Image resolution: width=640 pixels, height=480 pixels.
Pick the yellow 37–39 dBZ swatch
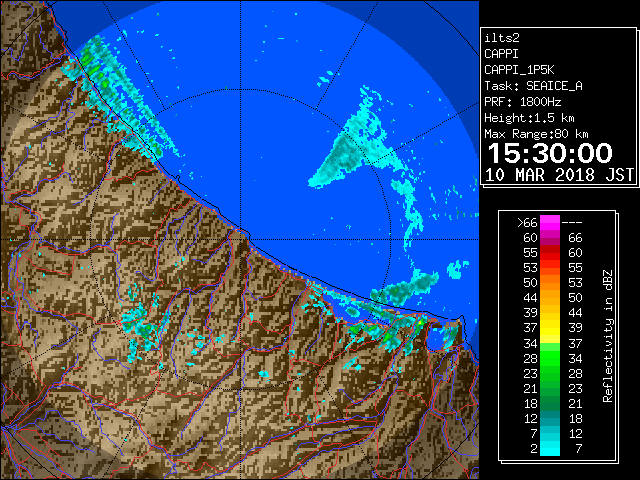click(x=550, y=328)
